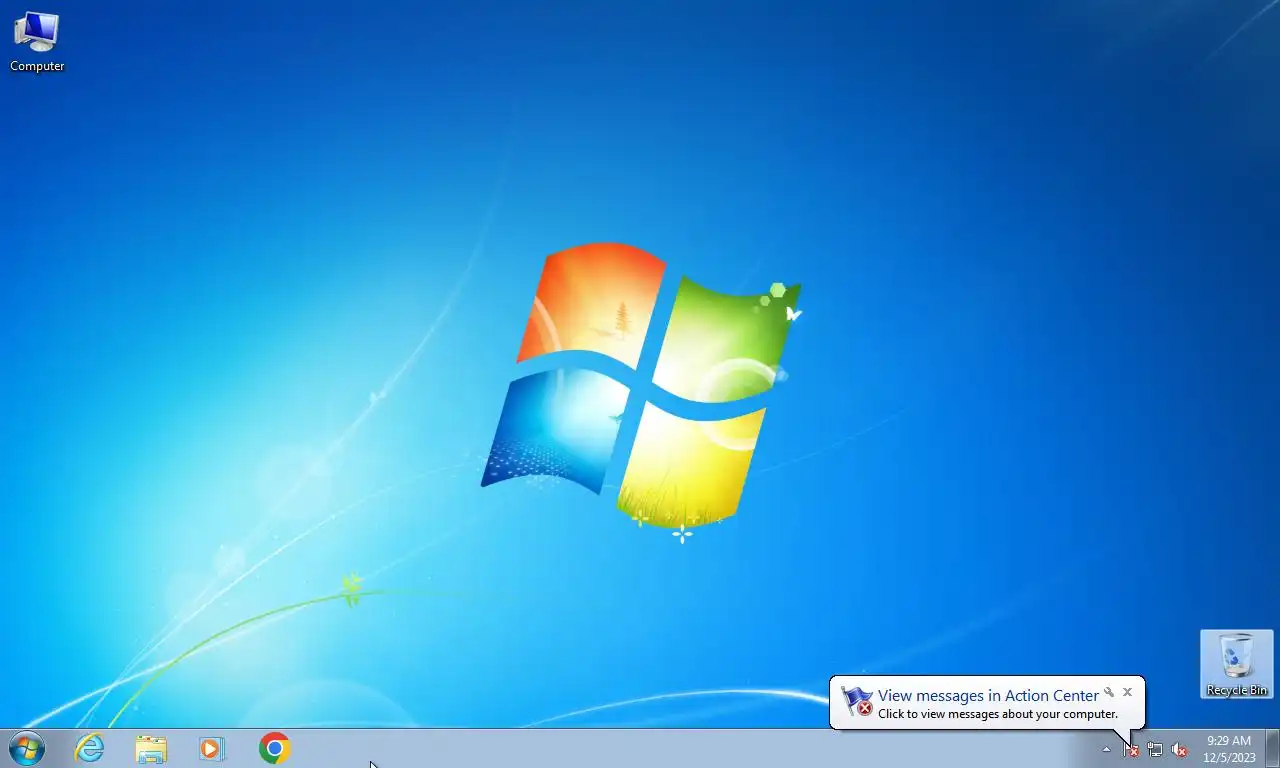Click the Show desktop strip
The height and width of the screenshot is (768, 1280).
pyautogui.click(x=1272, y=749)
